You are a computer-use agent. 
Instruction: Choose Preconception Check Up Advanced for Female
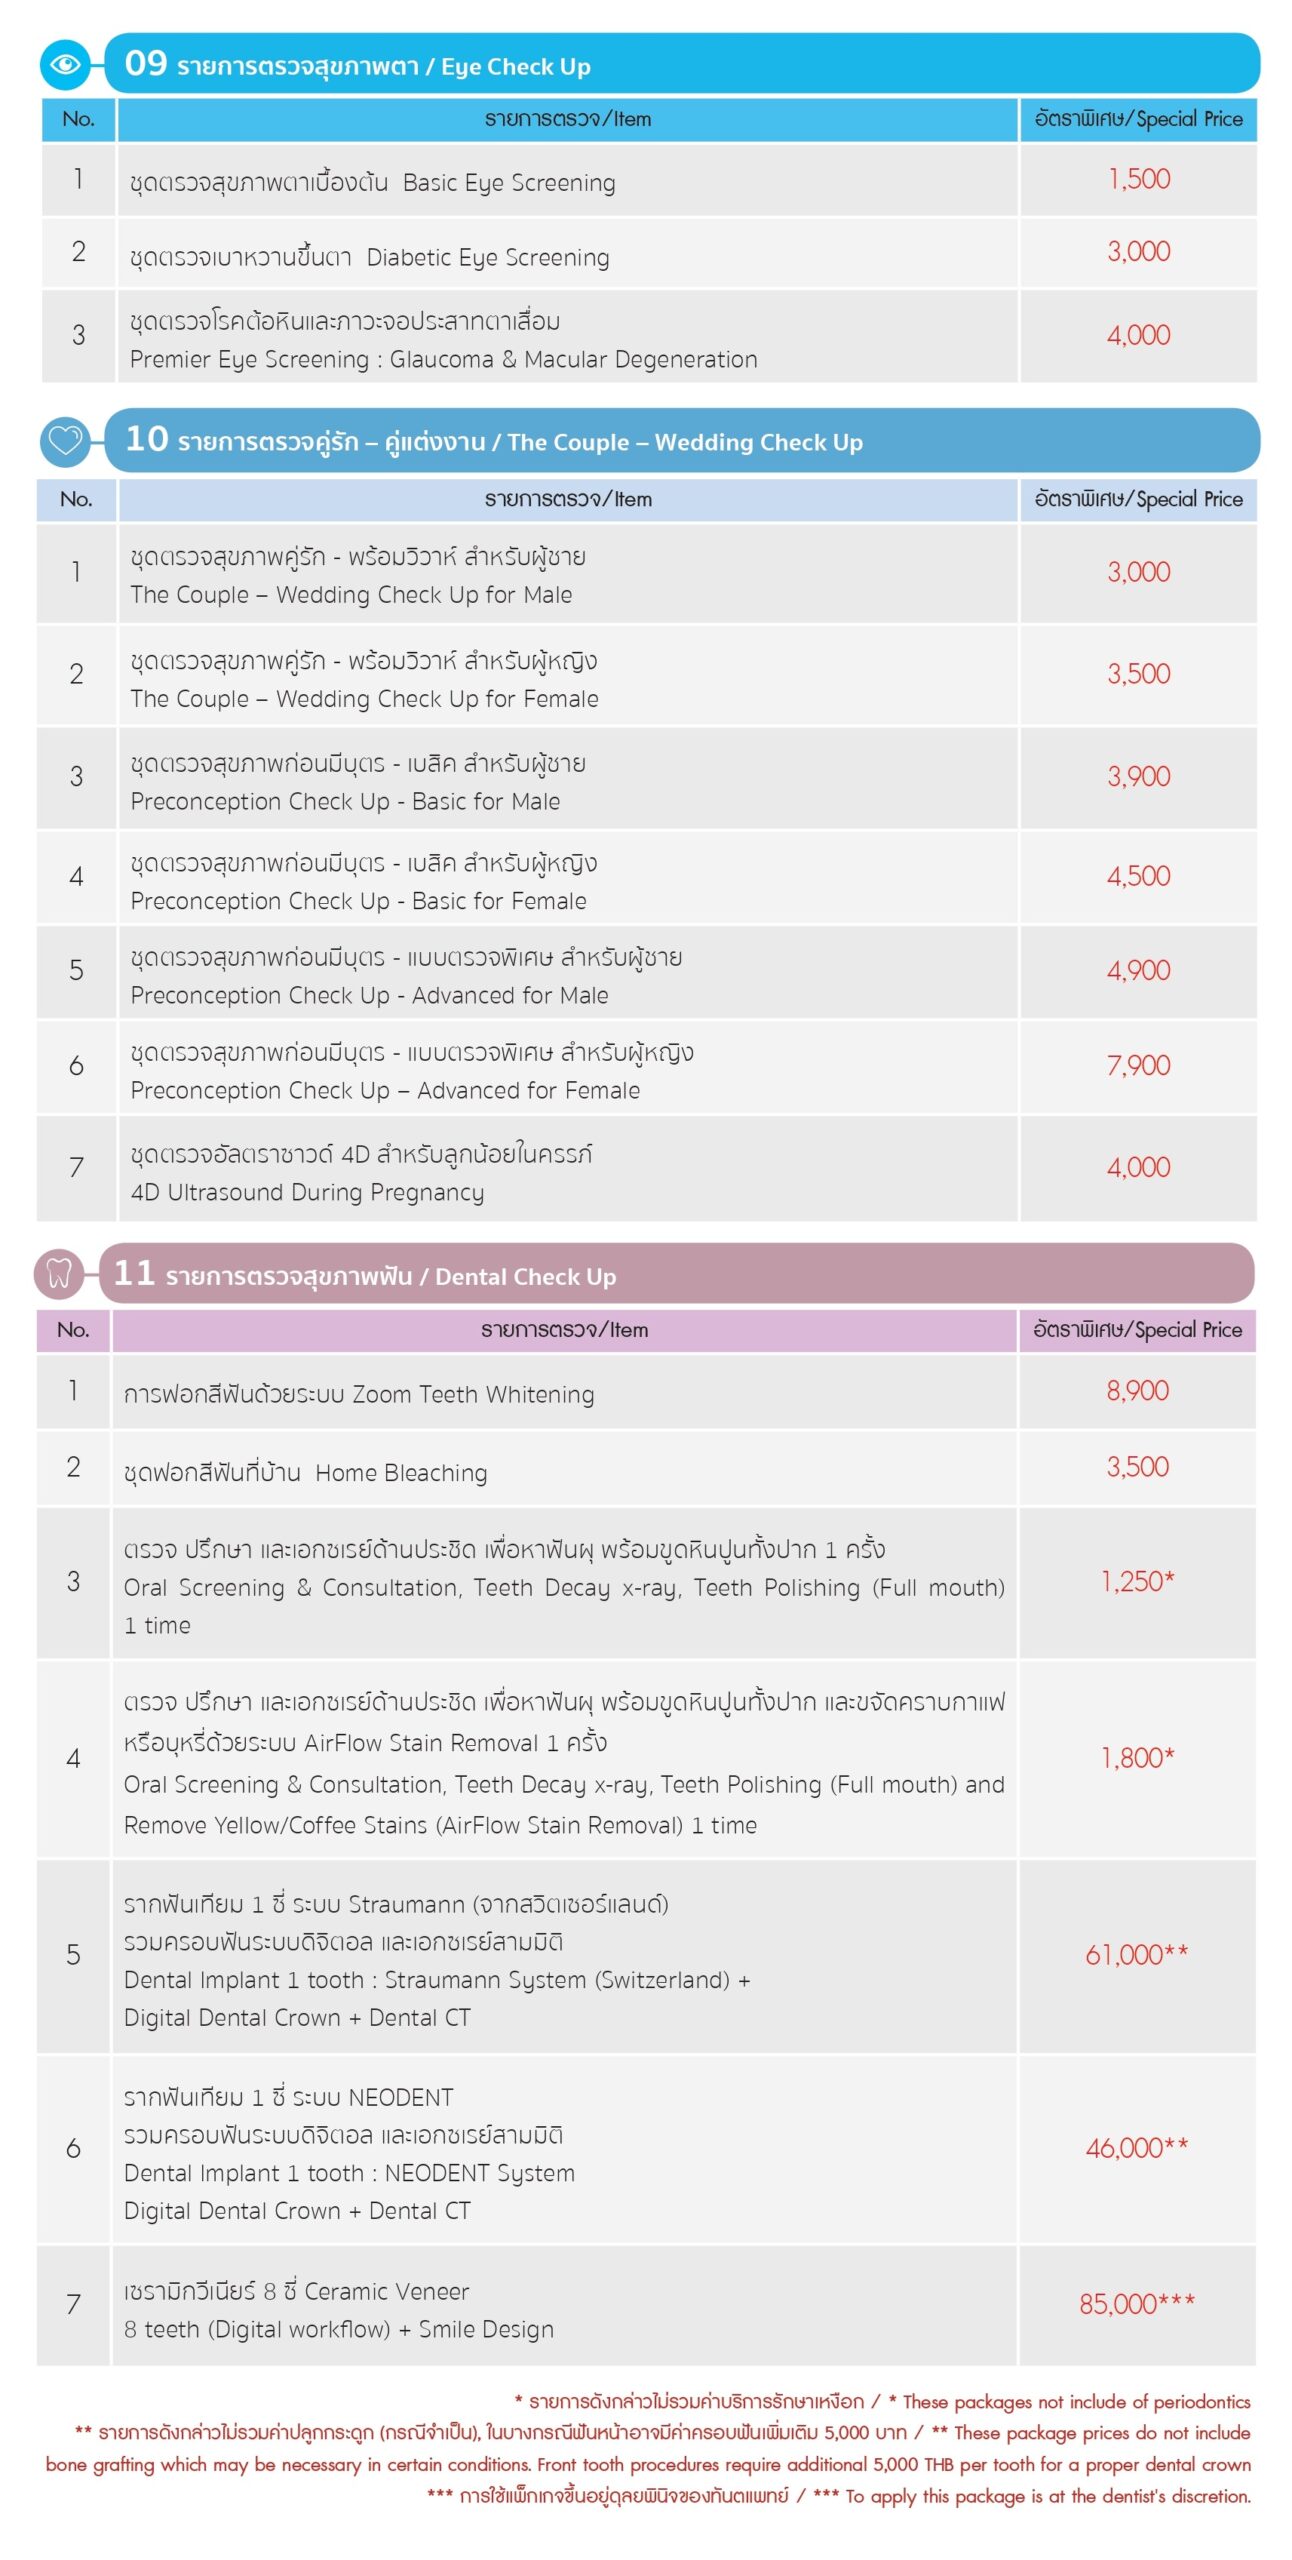point(411,1070)
